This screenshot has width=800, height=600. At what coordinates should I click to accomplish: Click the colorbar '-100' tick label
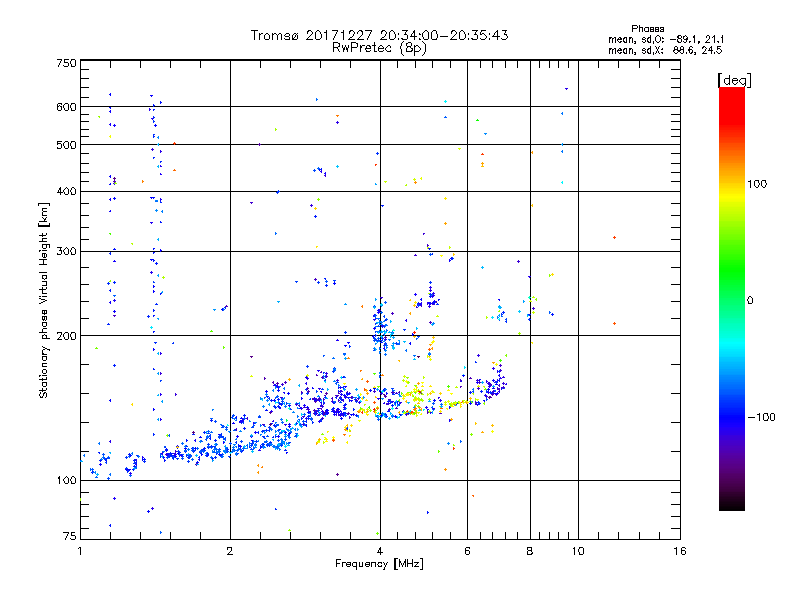point(761,417)
